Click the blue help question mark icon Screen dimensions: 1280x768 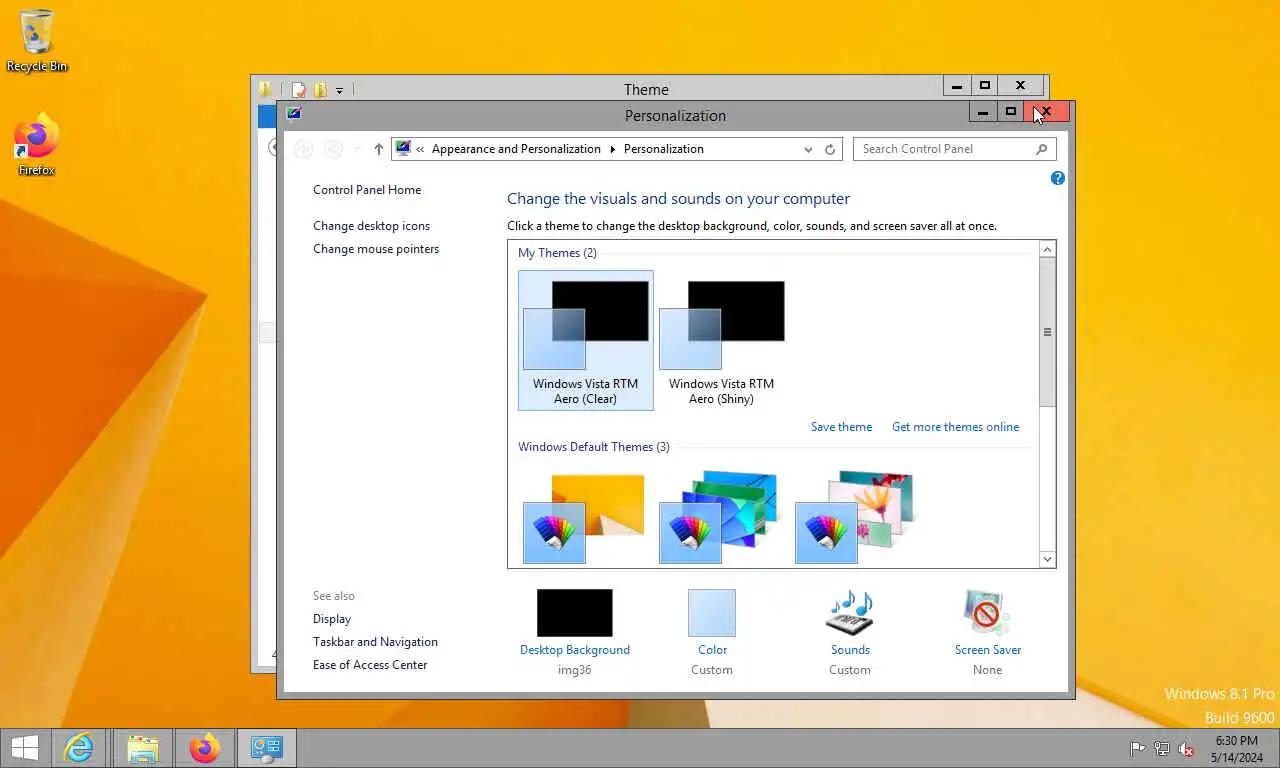[1058, 178]
